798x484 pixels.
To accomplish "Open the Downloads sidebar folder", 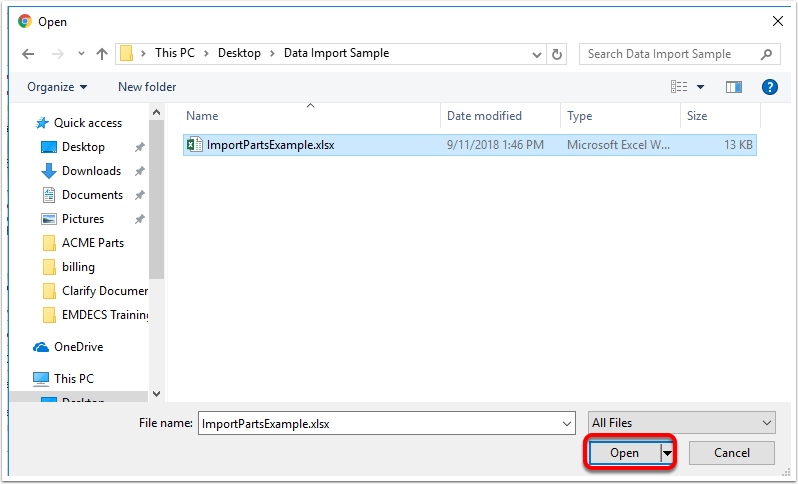I will pos(91,171).
